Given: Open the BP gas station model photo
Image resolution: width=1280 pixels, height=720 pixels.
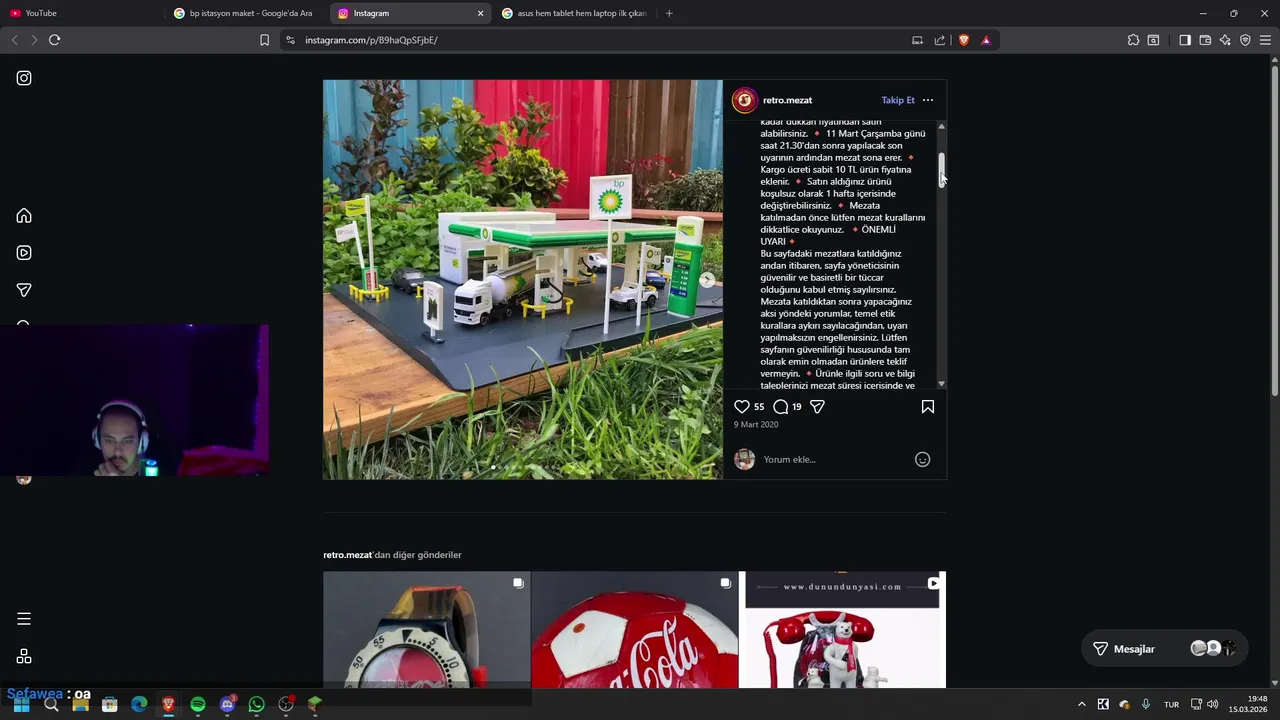Looking at the screenshot, I should point(522,279).
